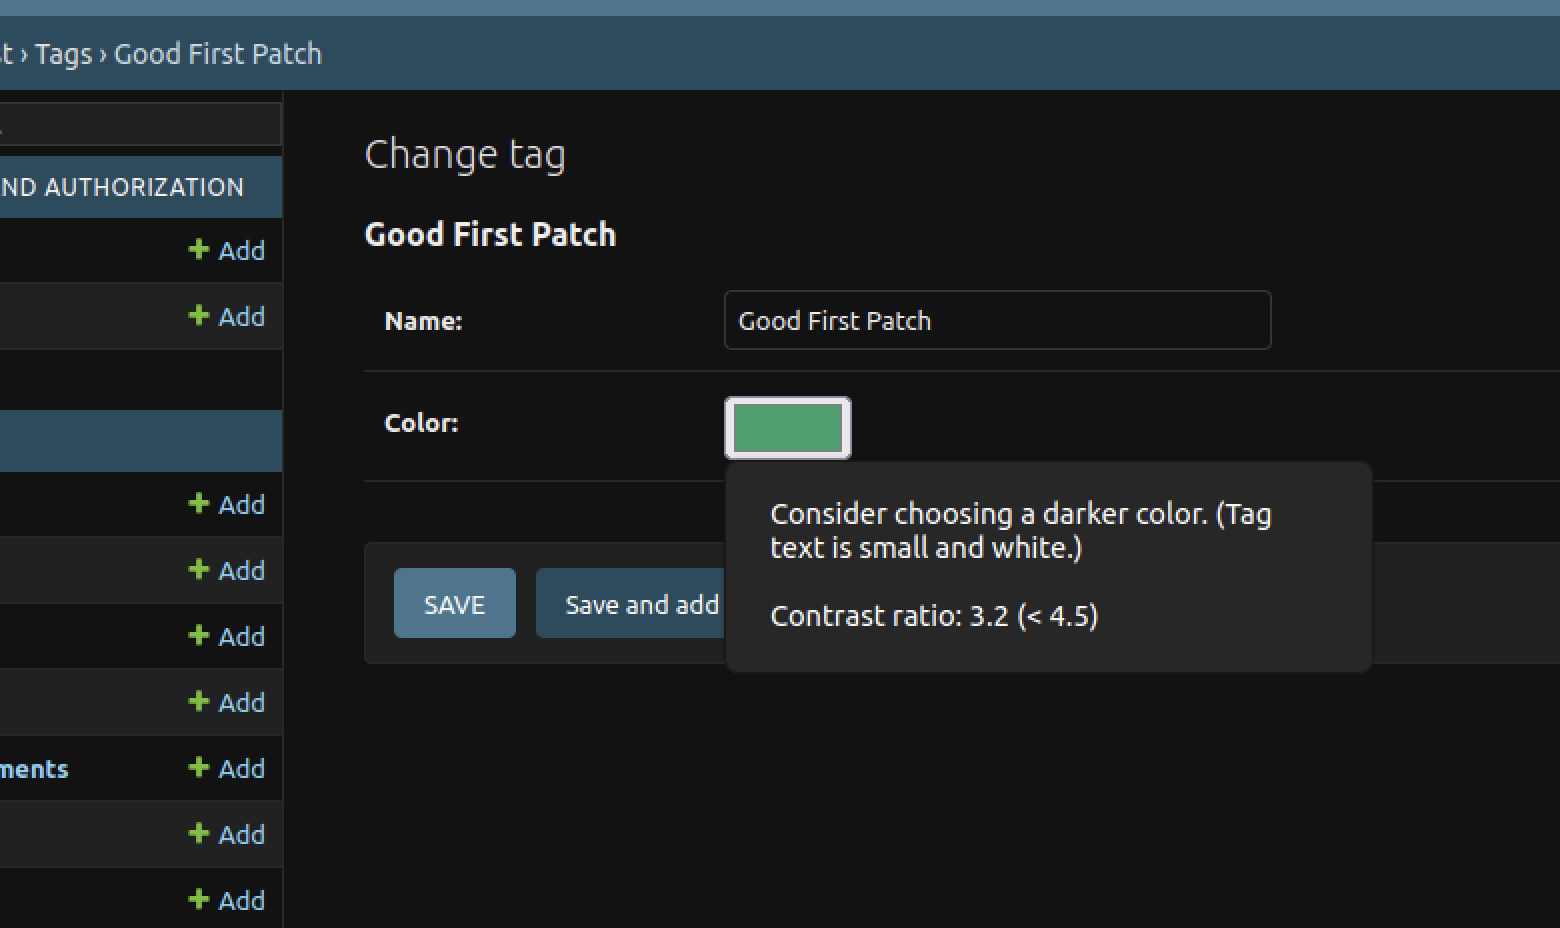Focus the sidebar filter input box

click(140, 124)
